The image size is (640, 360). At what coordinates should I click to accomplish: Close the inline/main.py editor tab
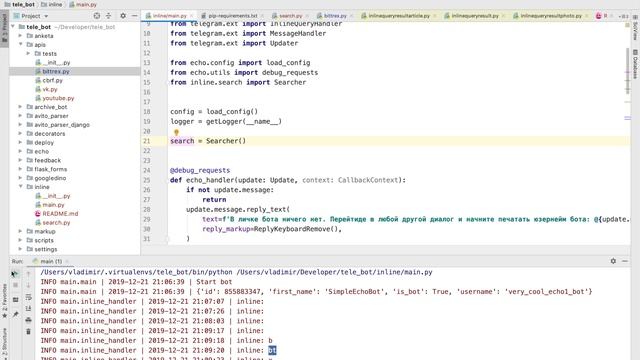coord(191,16)
